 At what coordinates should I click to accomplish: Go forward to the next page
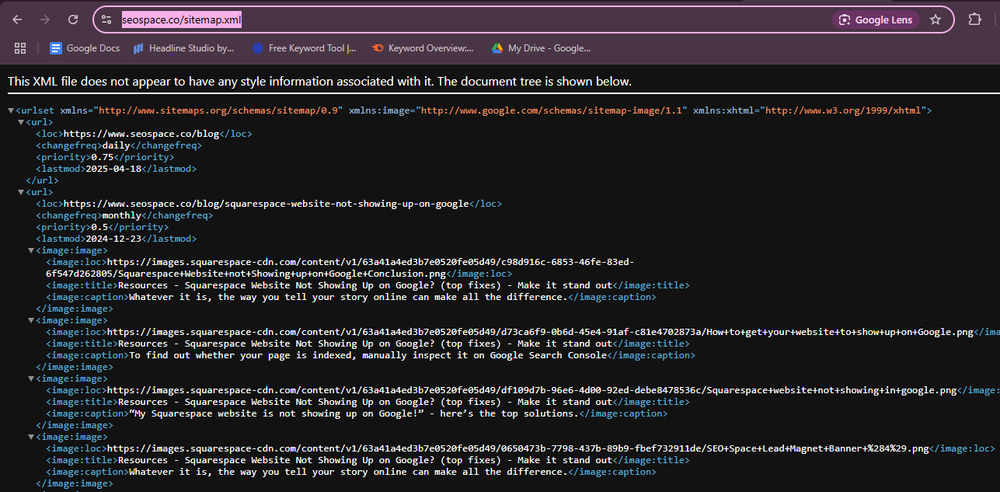pos(45,20)
